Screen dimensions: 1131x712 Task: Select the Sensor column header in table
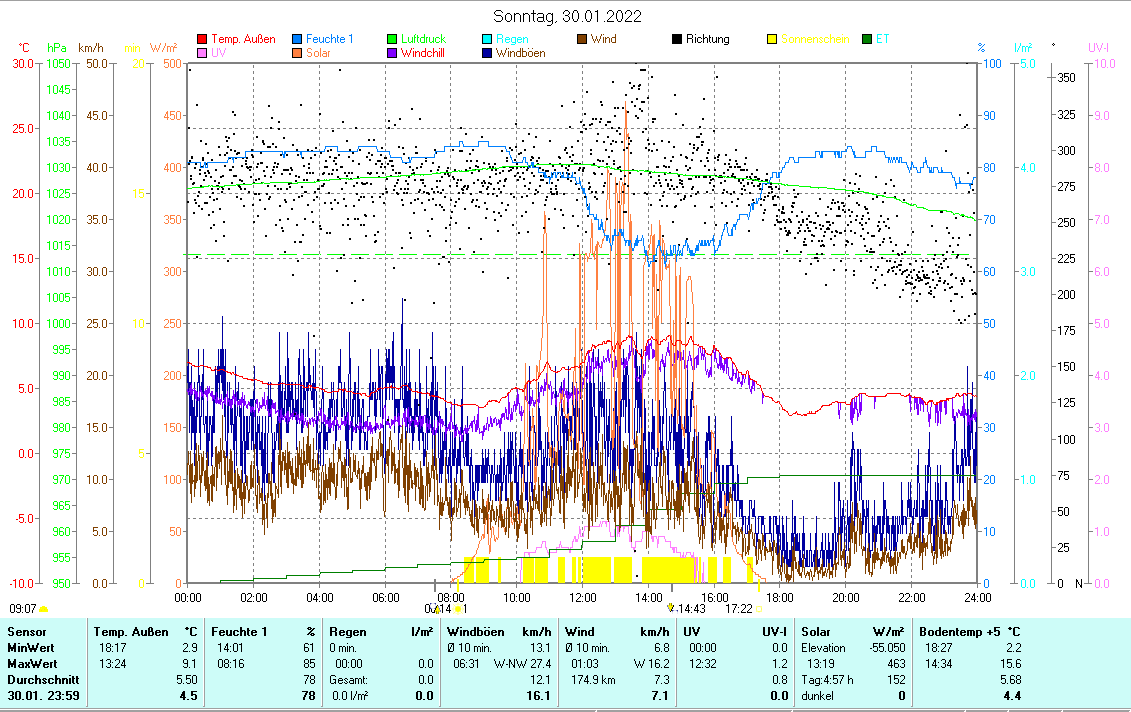(x=26, y=632)
